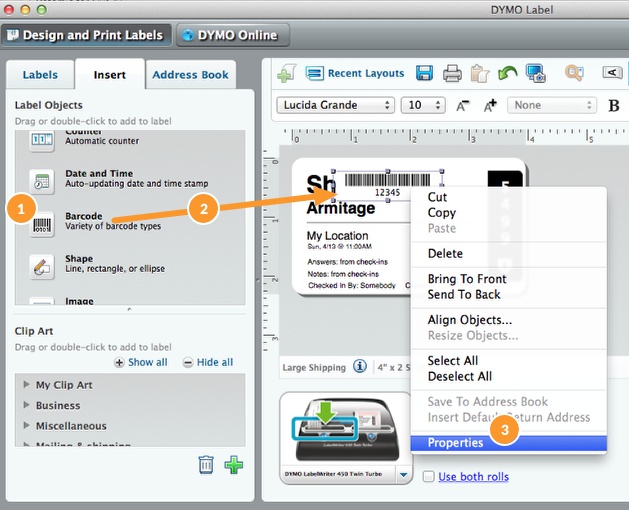Image resolution: width=629 pixels, height=510 pixels.
Task: Select the Counter object icon
Action: click(42, 140)
